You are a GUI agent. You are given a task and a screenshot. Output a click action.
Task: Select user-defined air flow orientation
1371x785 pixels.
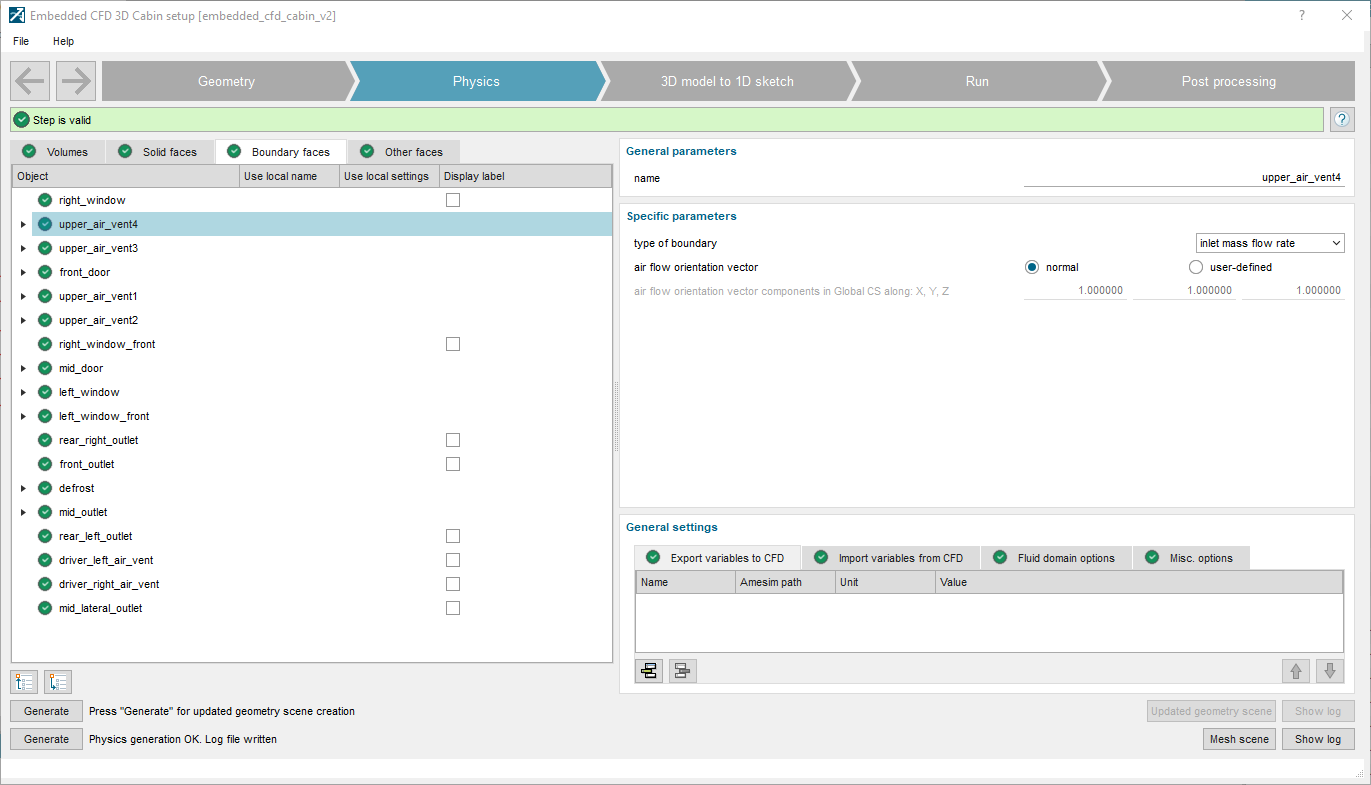tap(1196, 267)
